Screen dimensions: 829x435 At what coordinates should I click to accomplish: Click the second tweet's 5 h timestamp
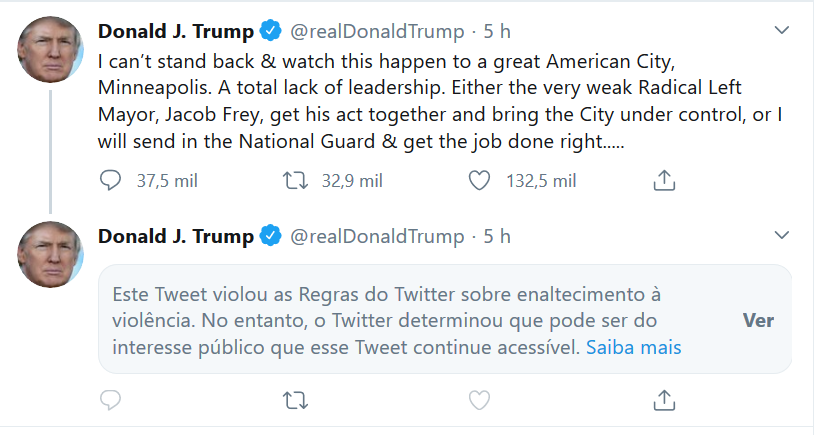point(497,236)
